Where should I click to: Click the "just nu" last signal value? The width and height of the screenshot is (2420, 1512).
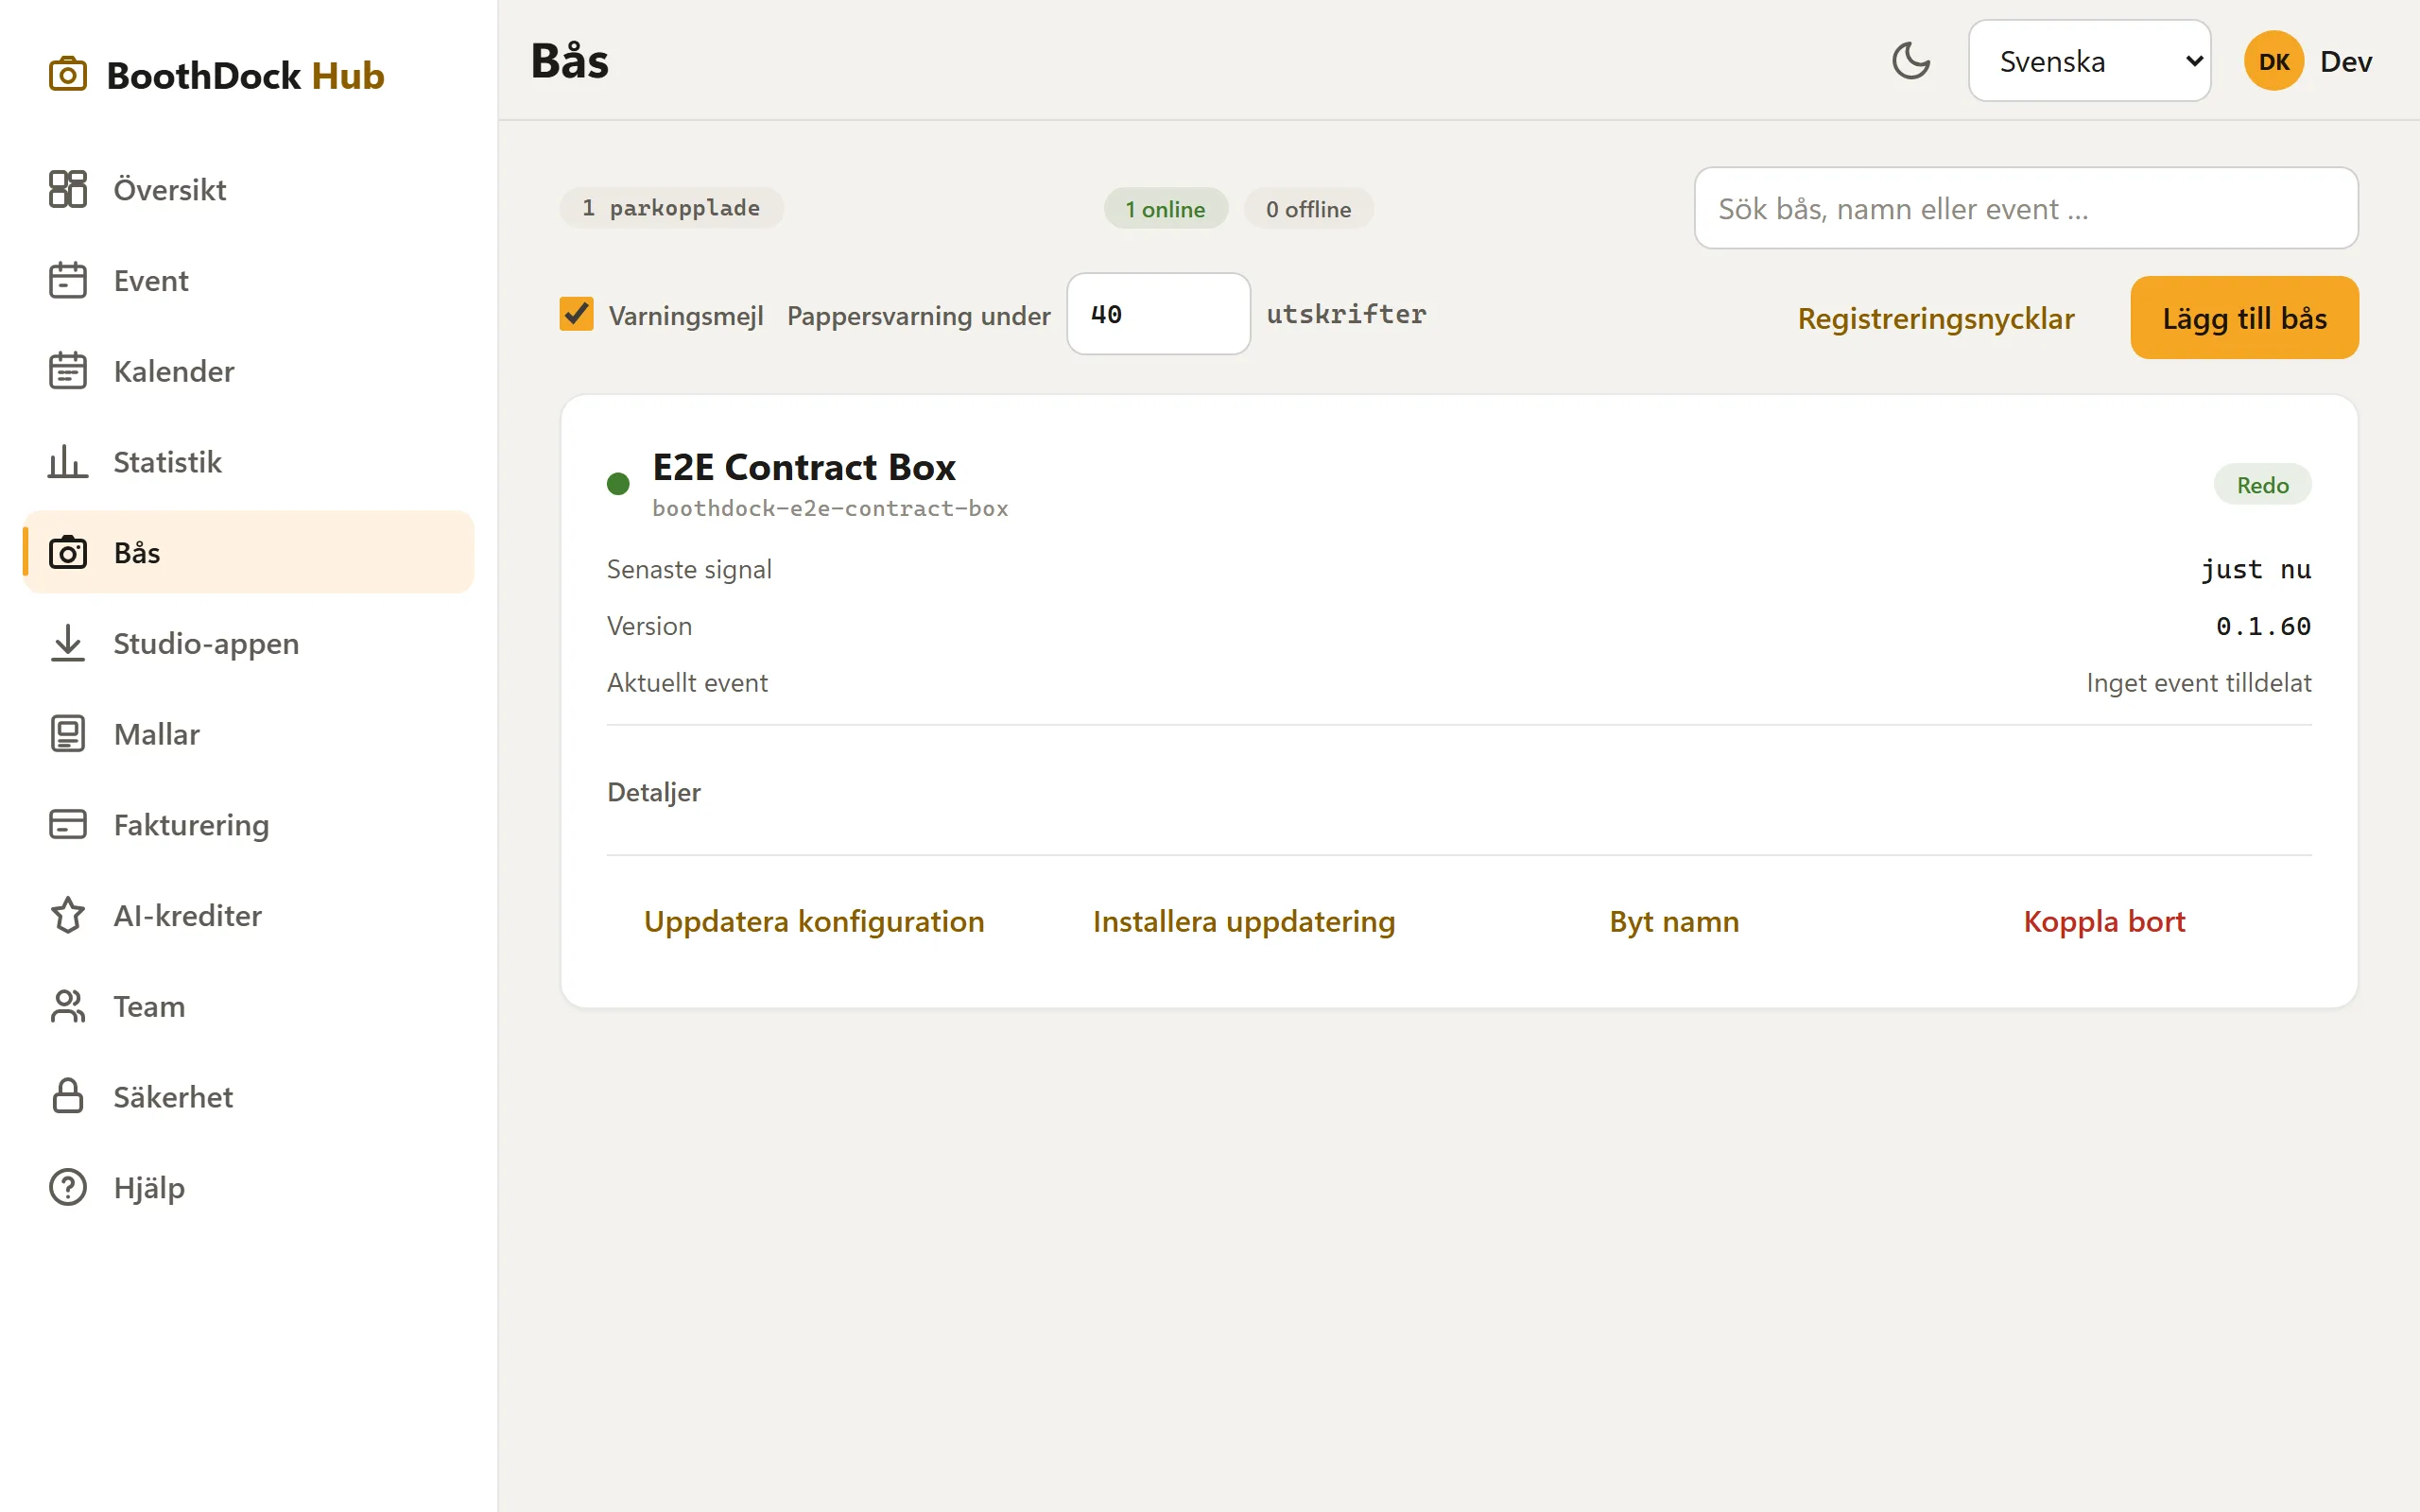(2256, 570)
